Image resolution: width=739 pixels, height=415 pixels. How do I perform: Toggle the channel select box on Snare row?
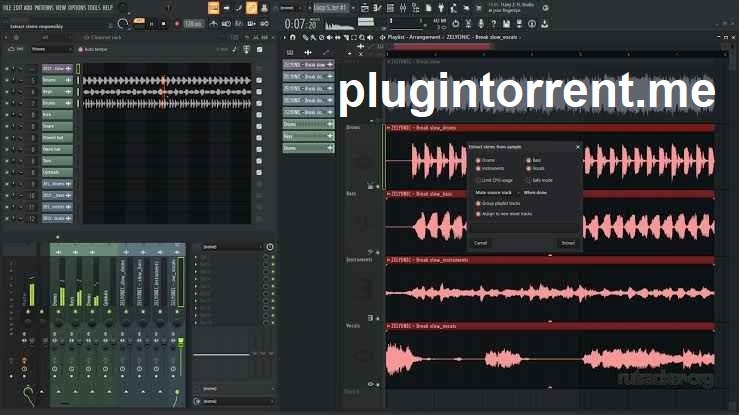259,126
